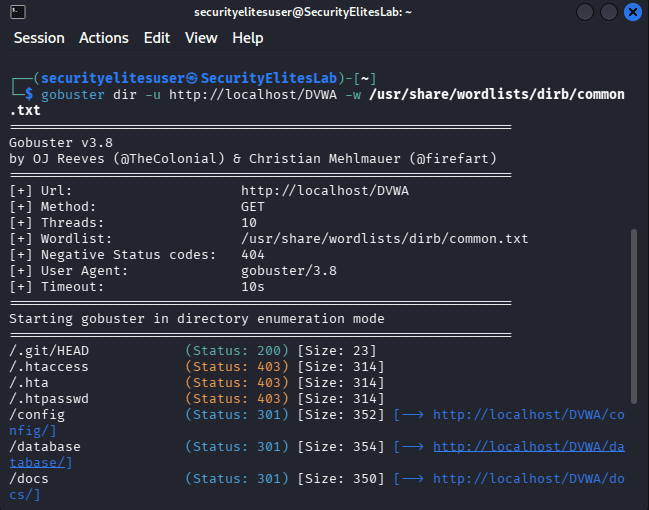Click the -w flag in the command

[x=353, y=94]
